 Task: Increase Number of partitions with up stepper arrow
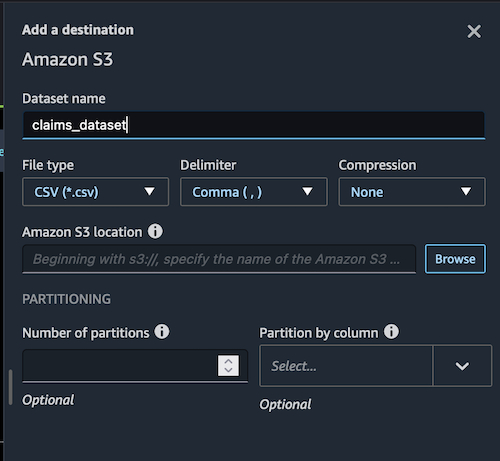[x=228, y=361]
